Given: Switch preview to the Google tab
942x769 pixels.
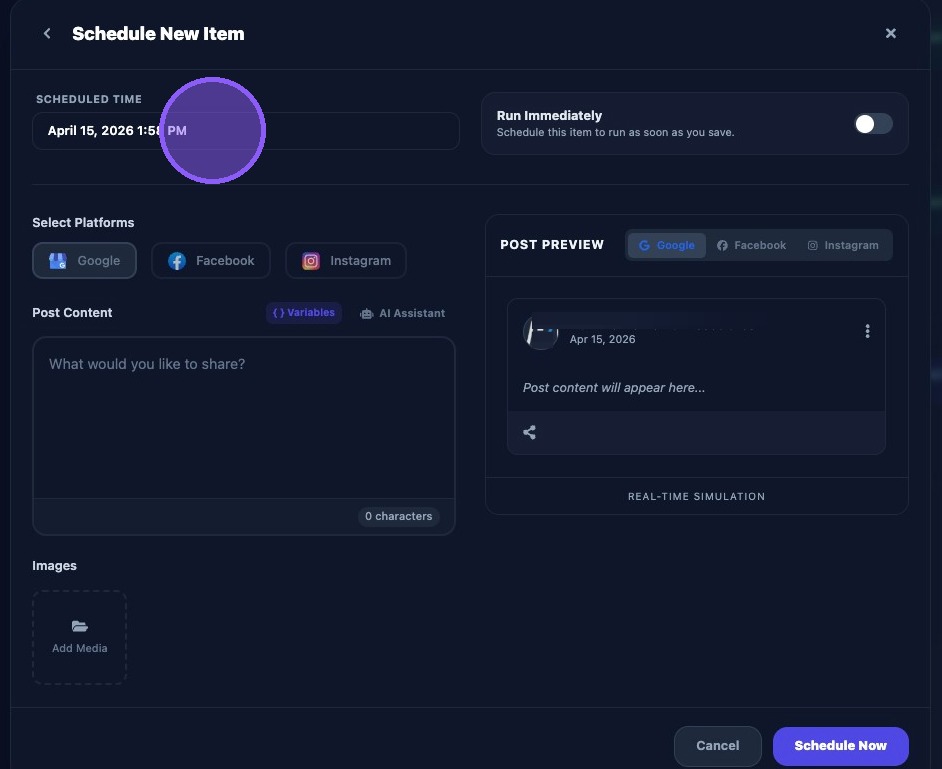Looking at the screenshot, I should 667,245.
